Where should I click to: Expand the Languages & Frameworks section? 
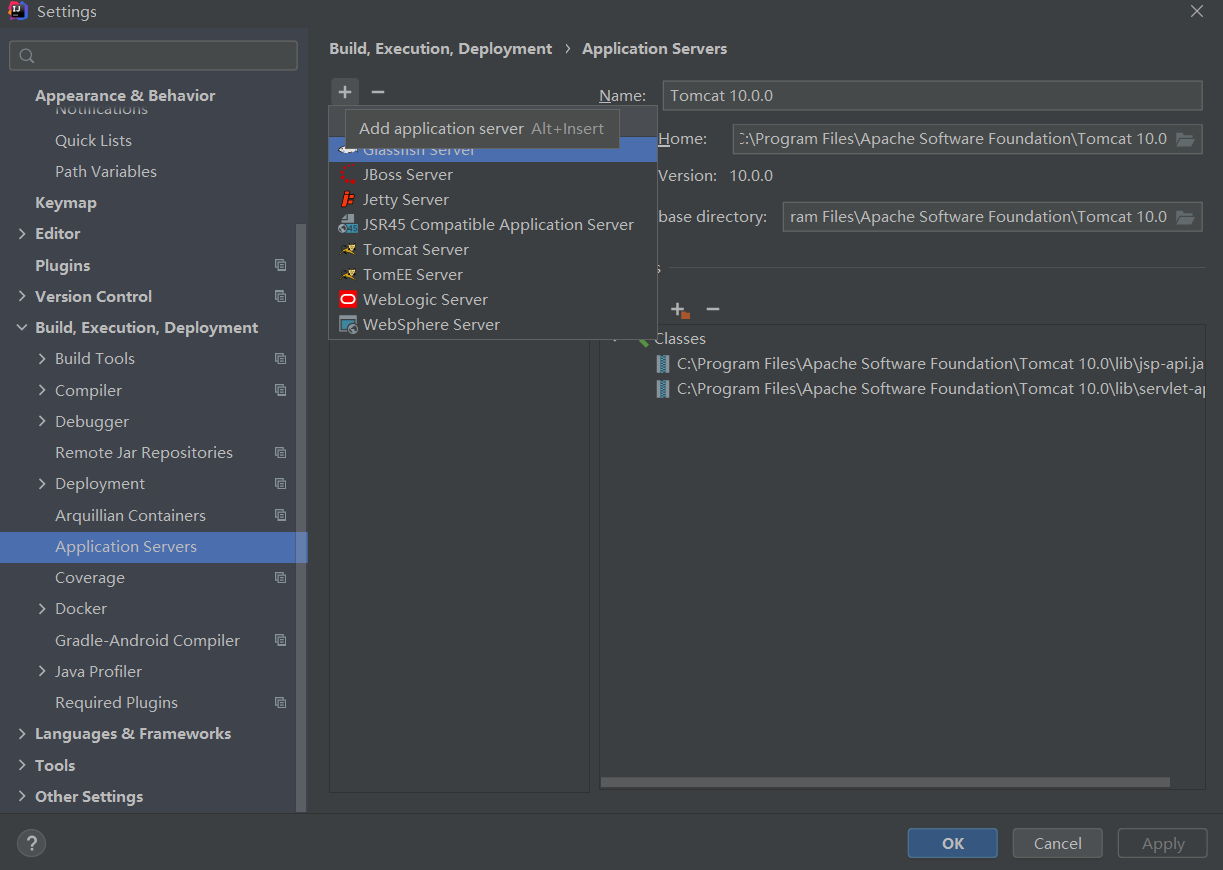point(22,734)
